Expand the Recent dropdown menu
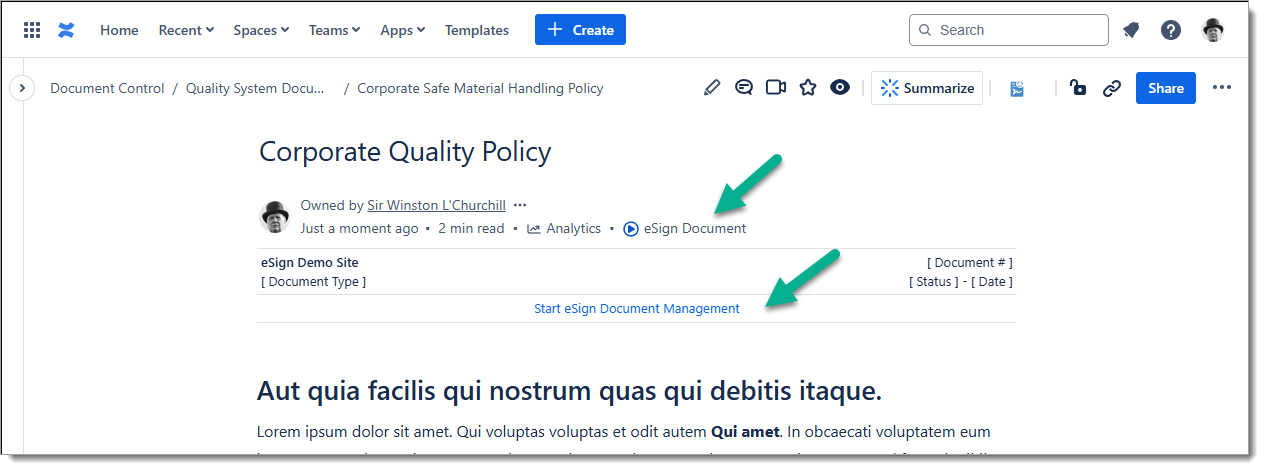Image resolution: width=1264 pixels, height=470 pixels. [x=186, y=30]
